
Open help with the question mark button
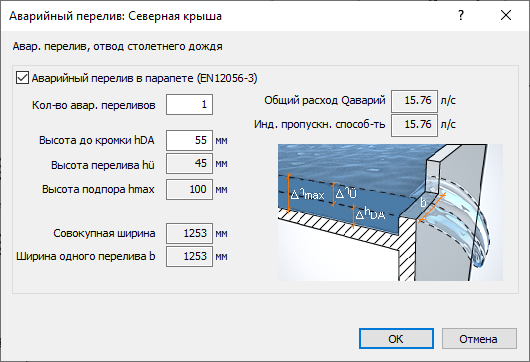pos(461,16)
